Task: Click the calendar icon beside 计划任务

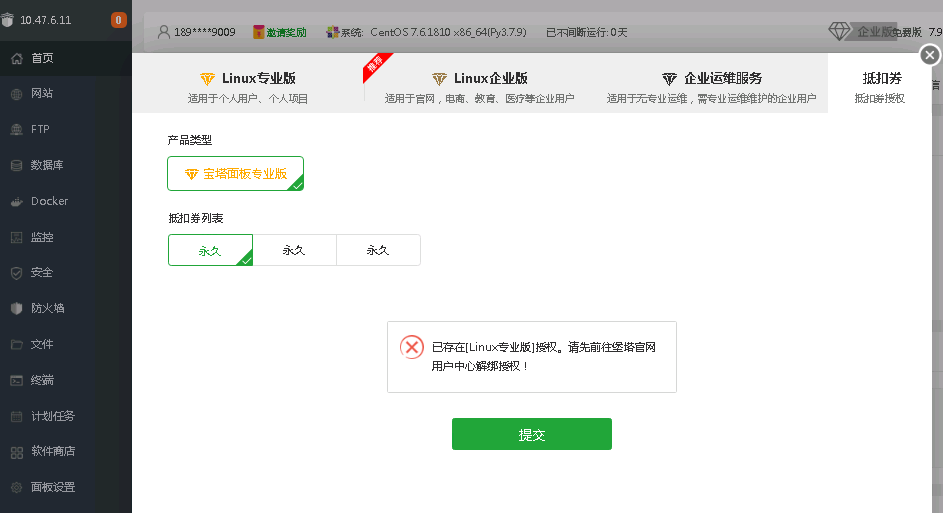Action: click(x=16, y=416)
